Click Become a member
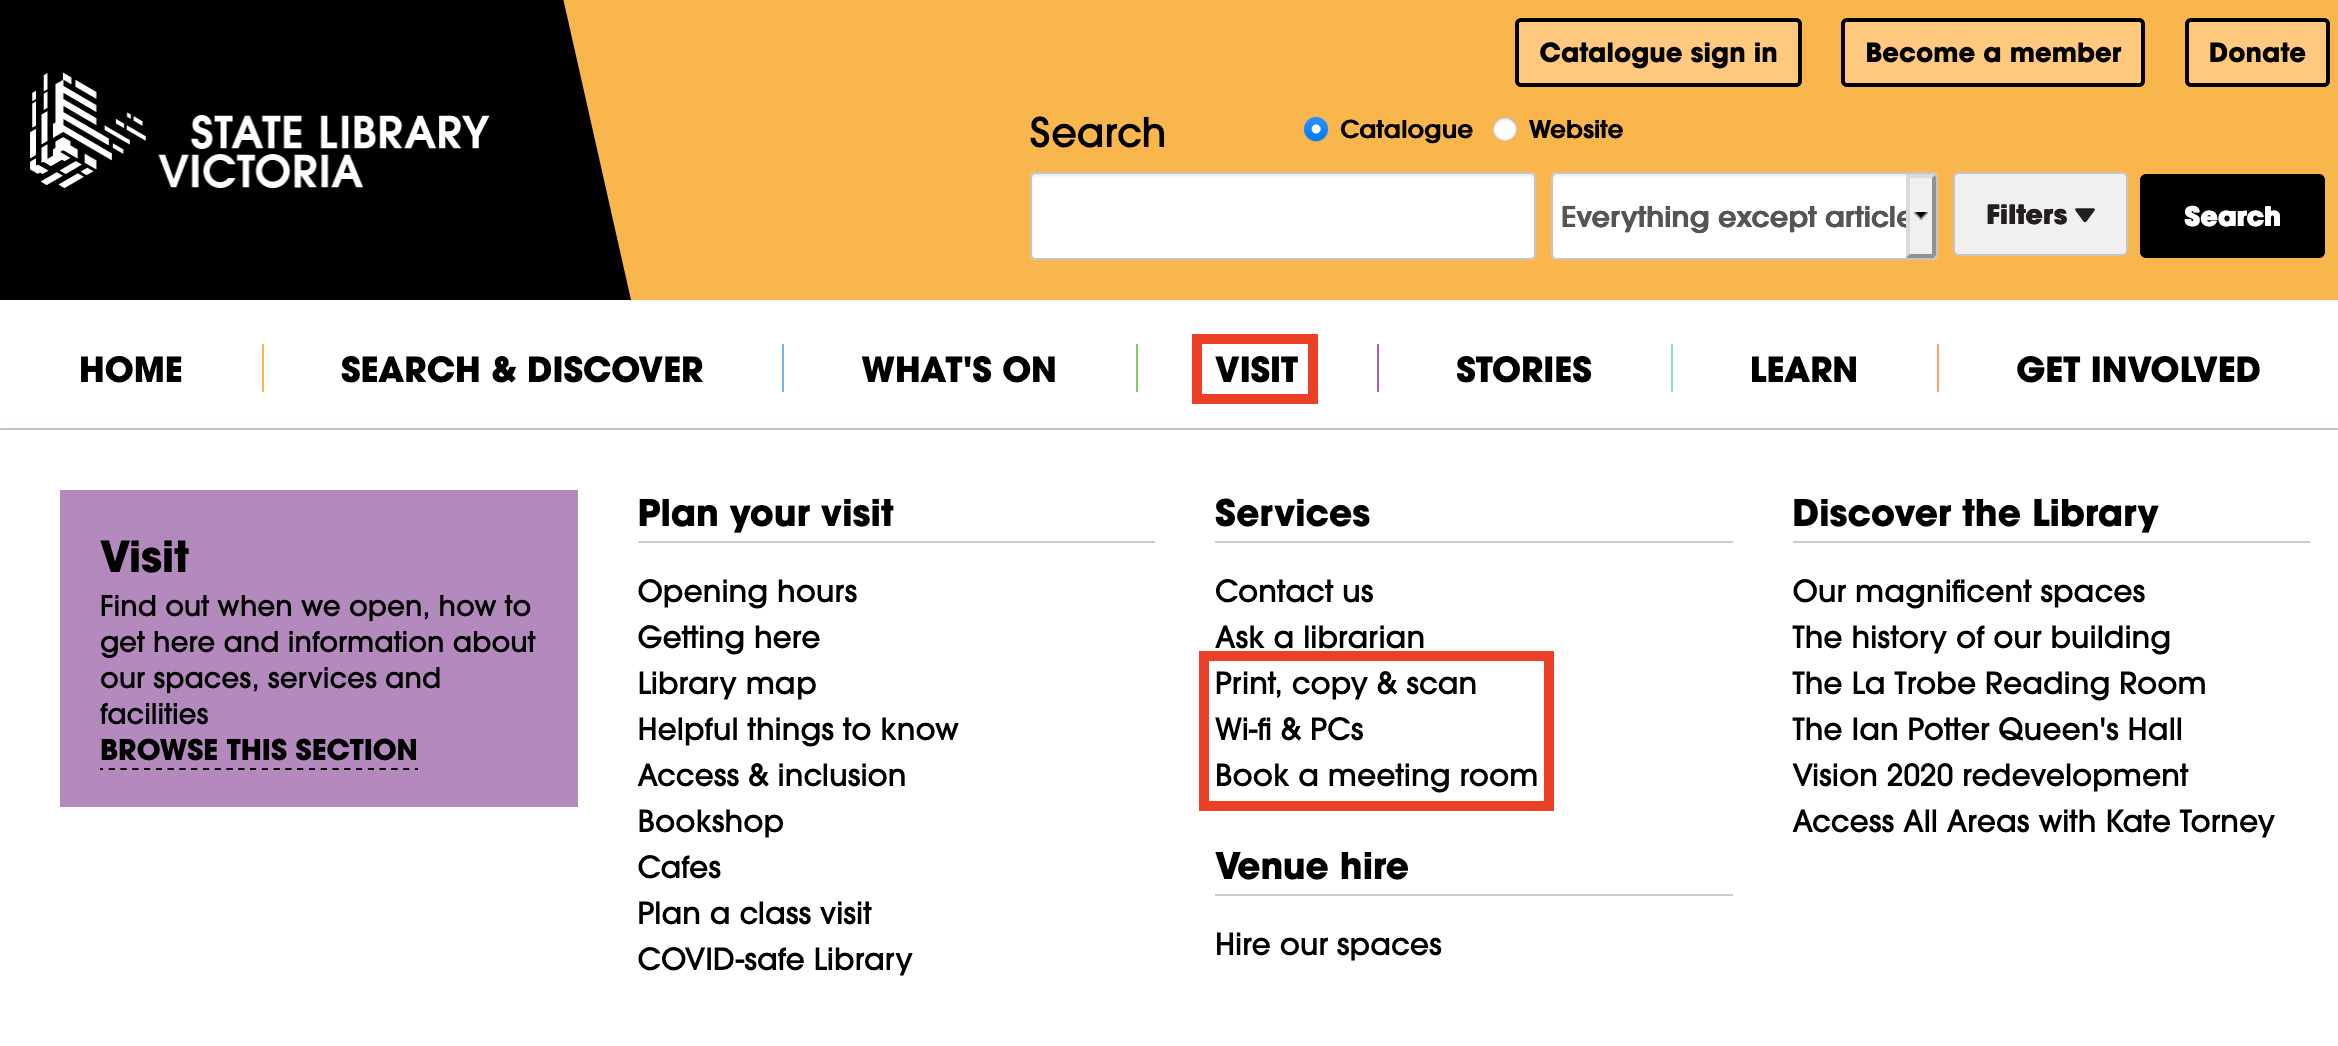Image resolution: width=2338 pixels, height=1046 pixels. pyautogui.click(x=1991, y=53)
